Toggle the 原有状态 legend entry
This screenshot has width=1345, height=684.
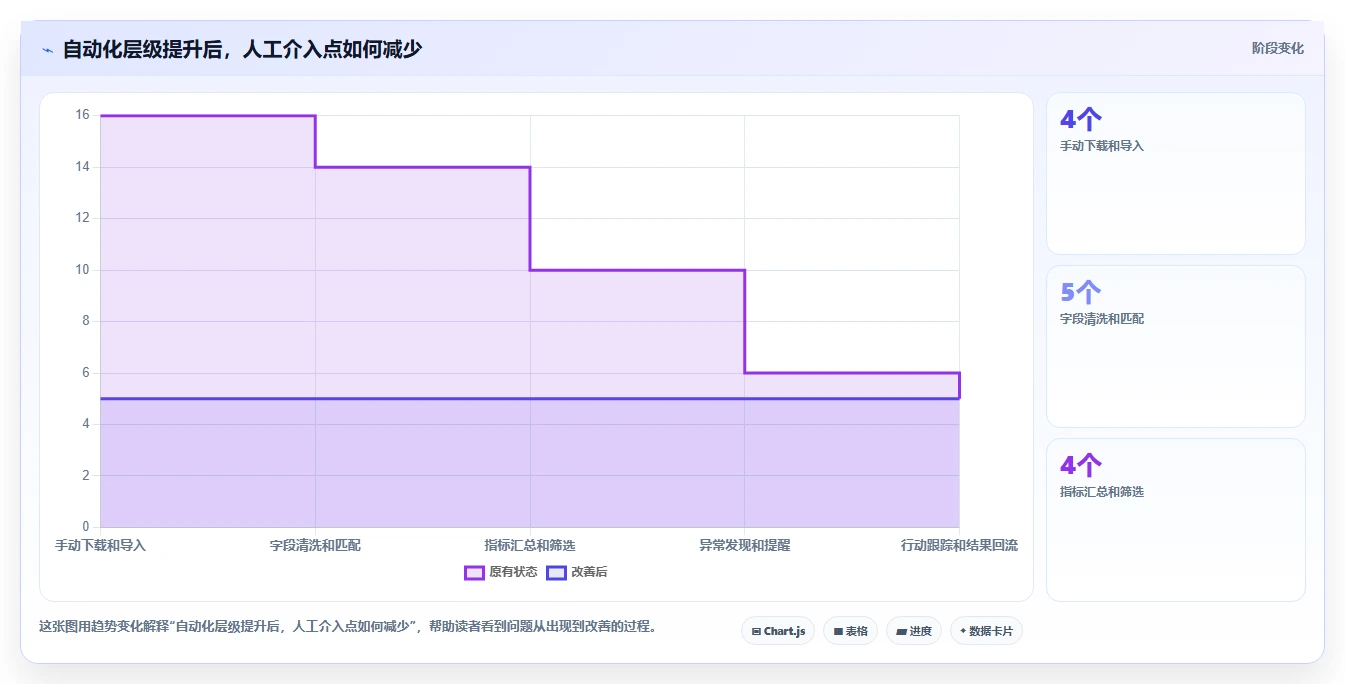501,572
